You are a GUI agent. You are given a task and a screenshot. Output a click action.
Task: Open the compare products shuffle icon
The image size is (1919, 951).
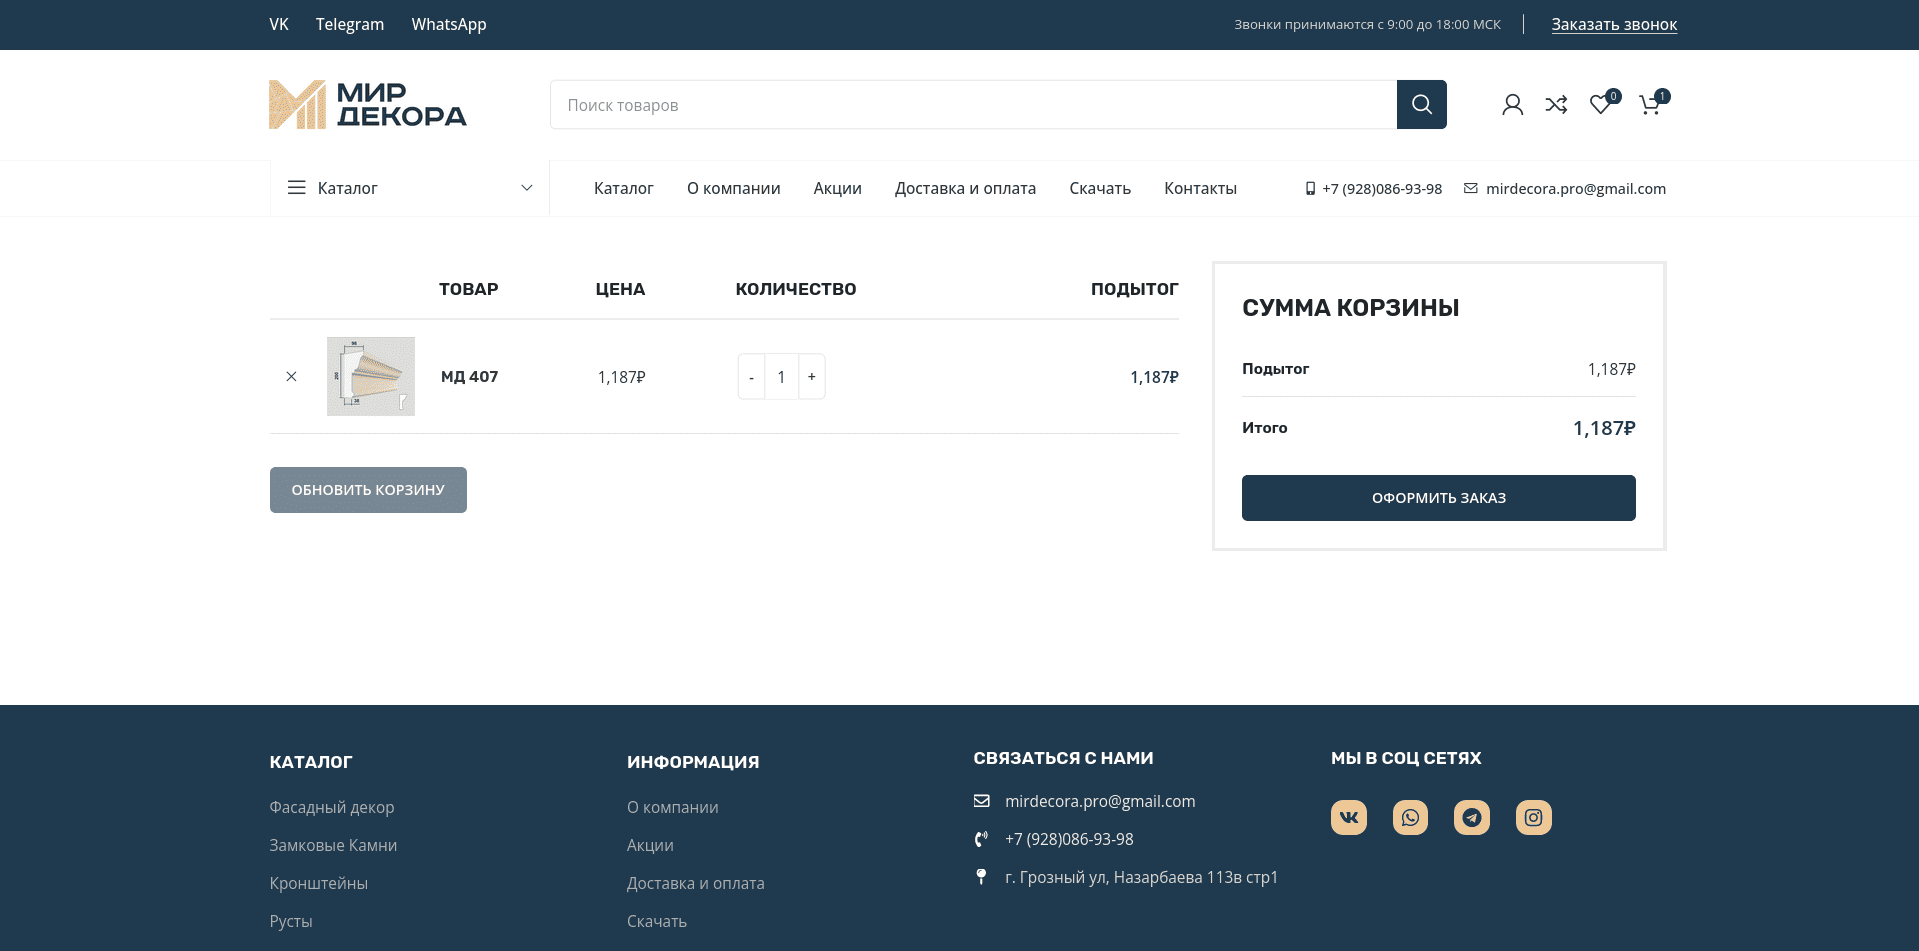click(x=1556, y=104)
